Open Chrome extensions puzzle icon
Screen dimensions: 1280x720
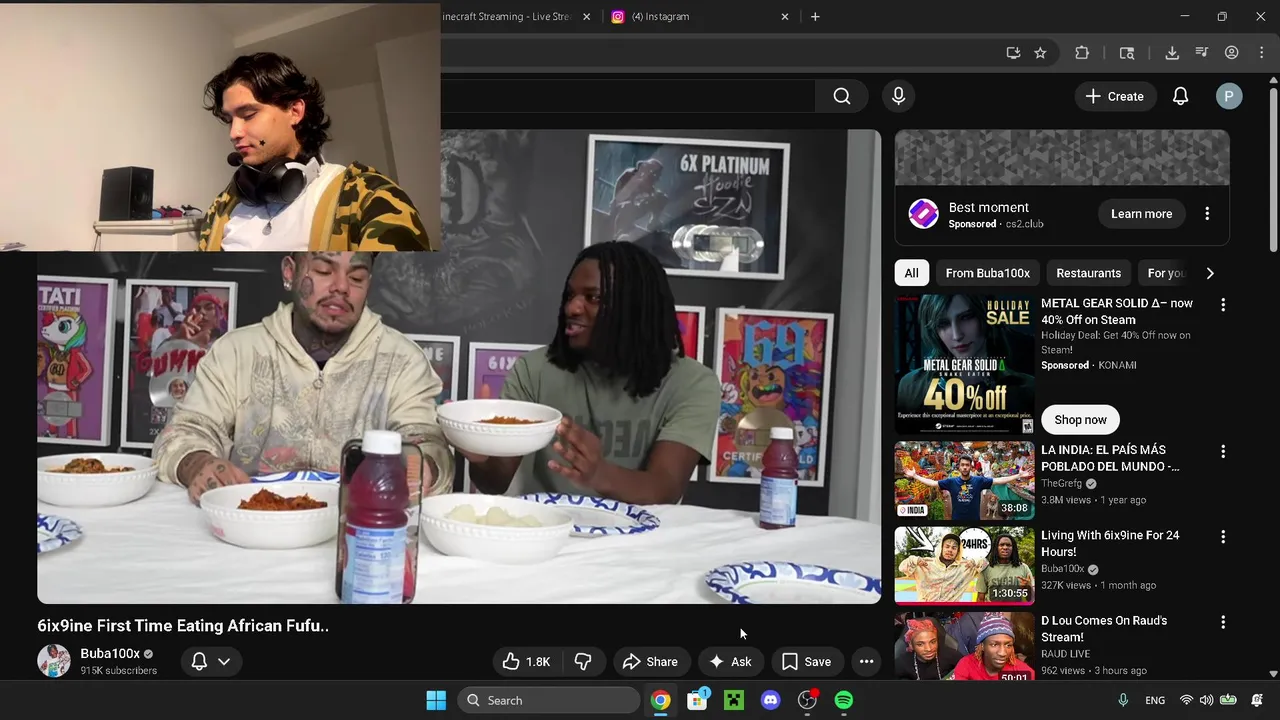point(1082,53)
